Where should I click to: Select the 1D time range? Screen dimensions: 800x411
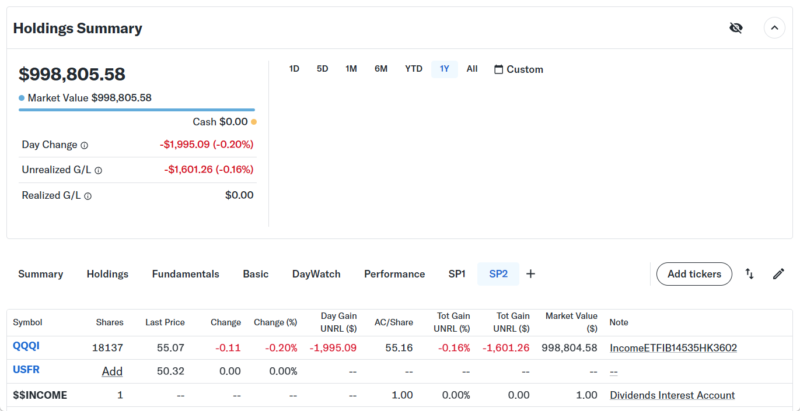(x=294, y=69)
